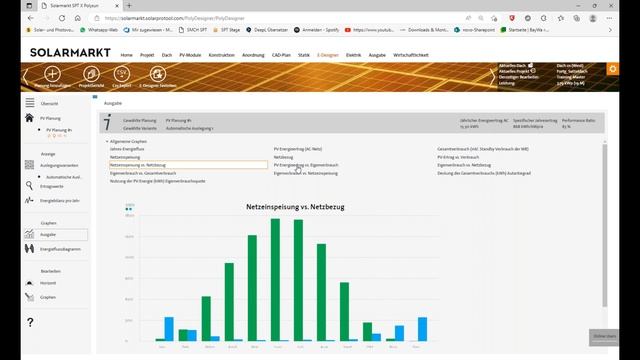640x360 pixels.
Task: Show PV-Ertrag vs. Verbrauch graph
Action: (x=458, y=157)
